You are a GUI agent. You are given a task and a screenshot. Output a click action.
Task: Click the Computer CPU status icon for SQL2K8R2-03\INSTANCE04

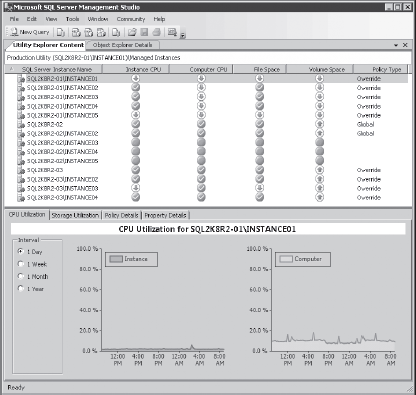[x=201, y=197]
